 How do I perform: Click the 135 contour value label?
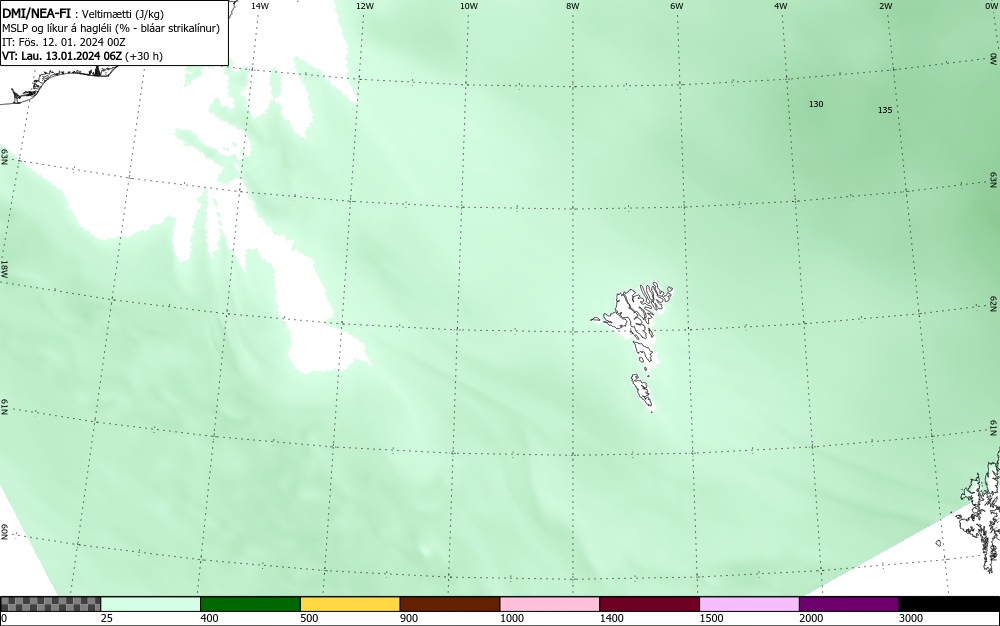tap(885, 110)
